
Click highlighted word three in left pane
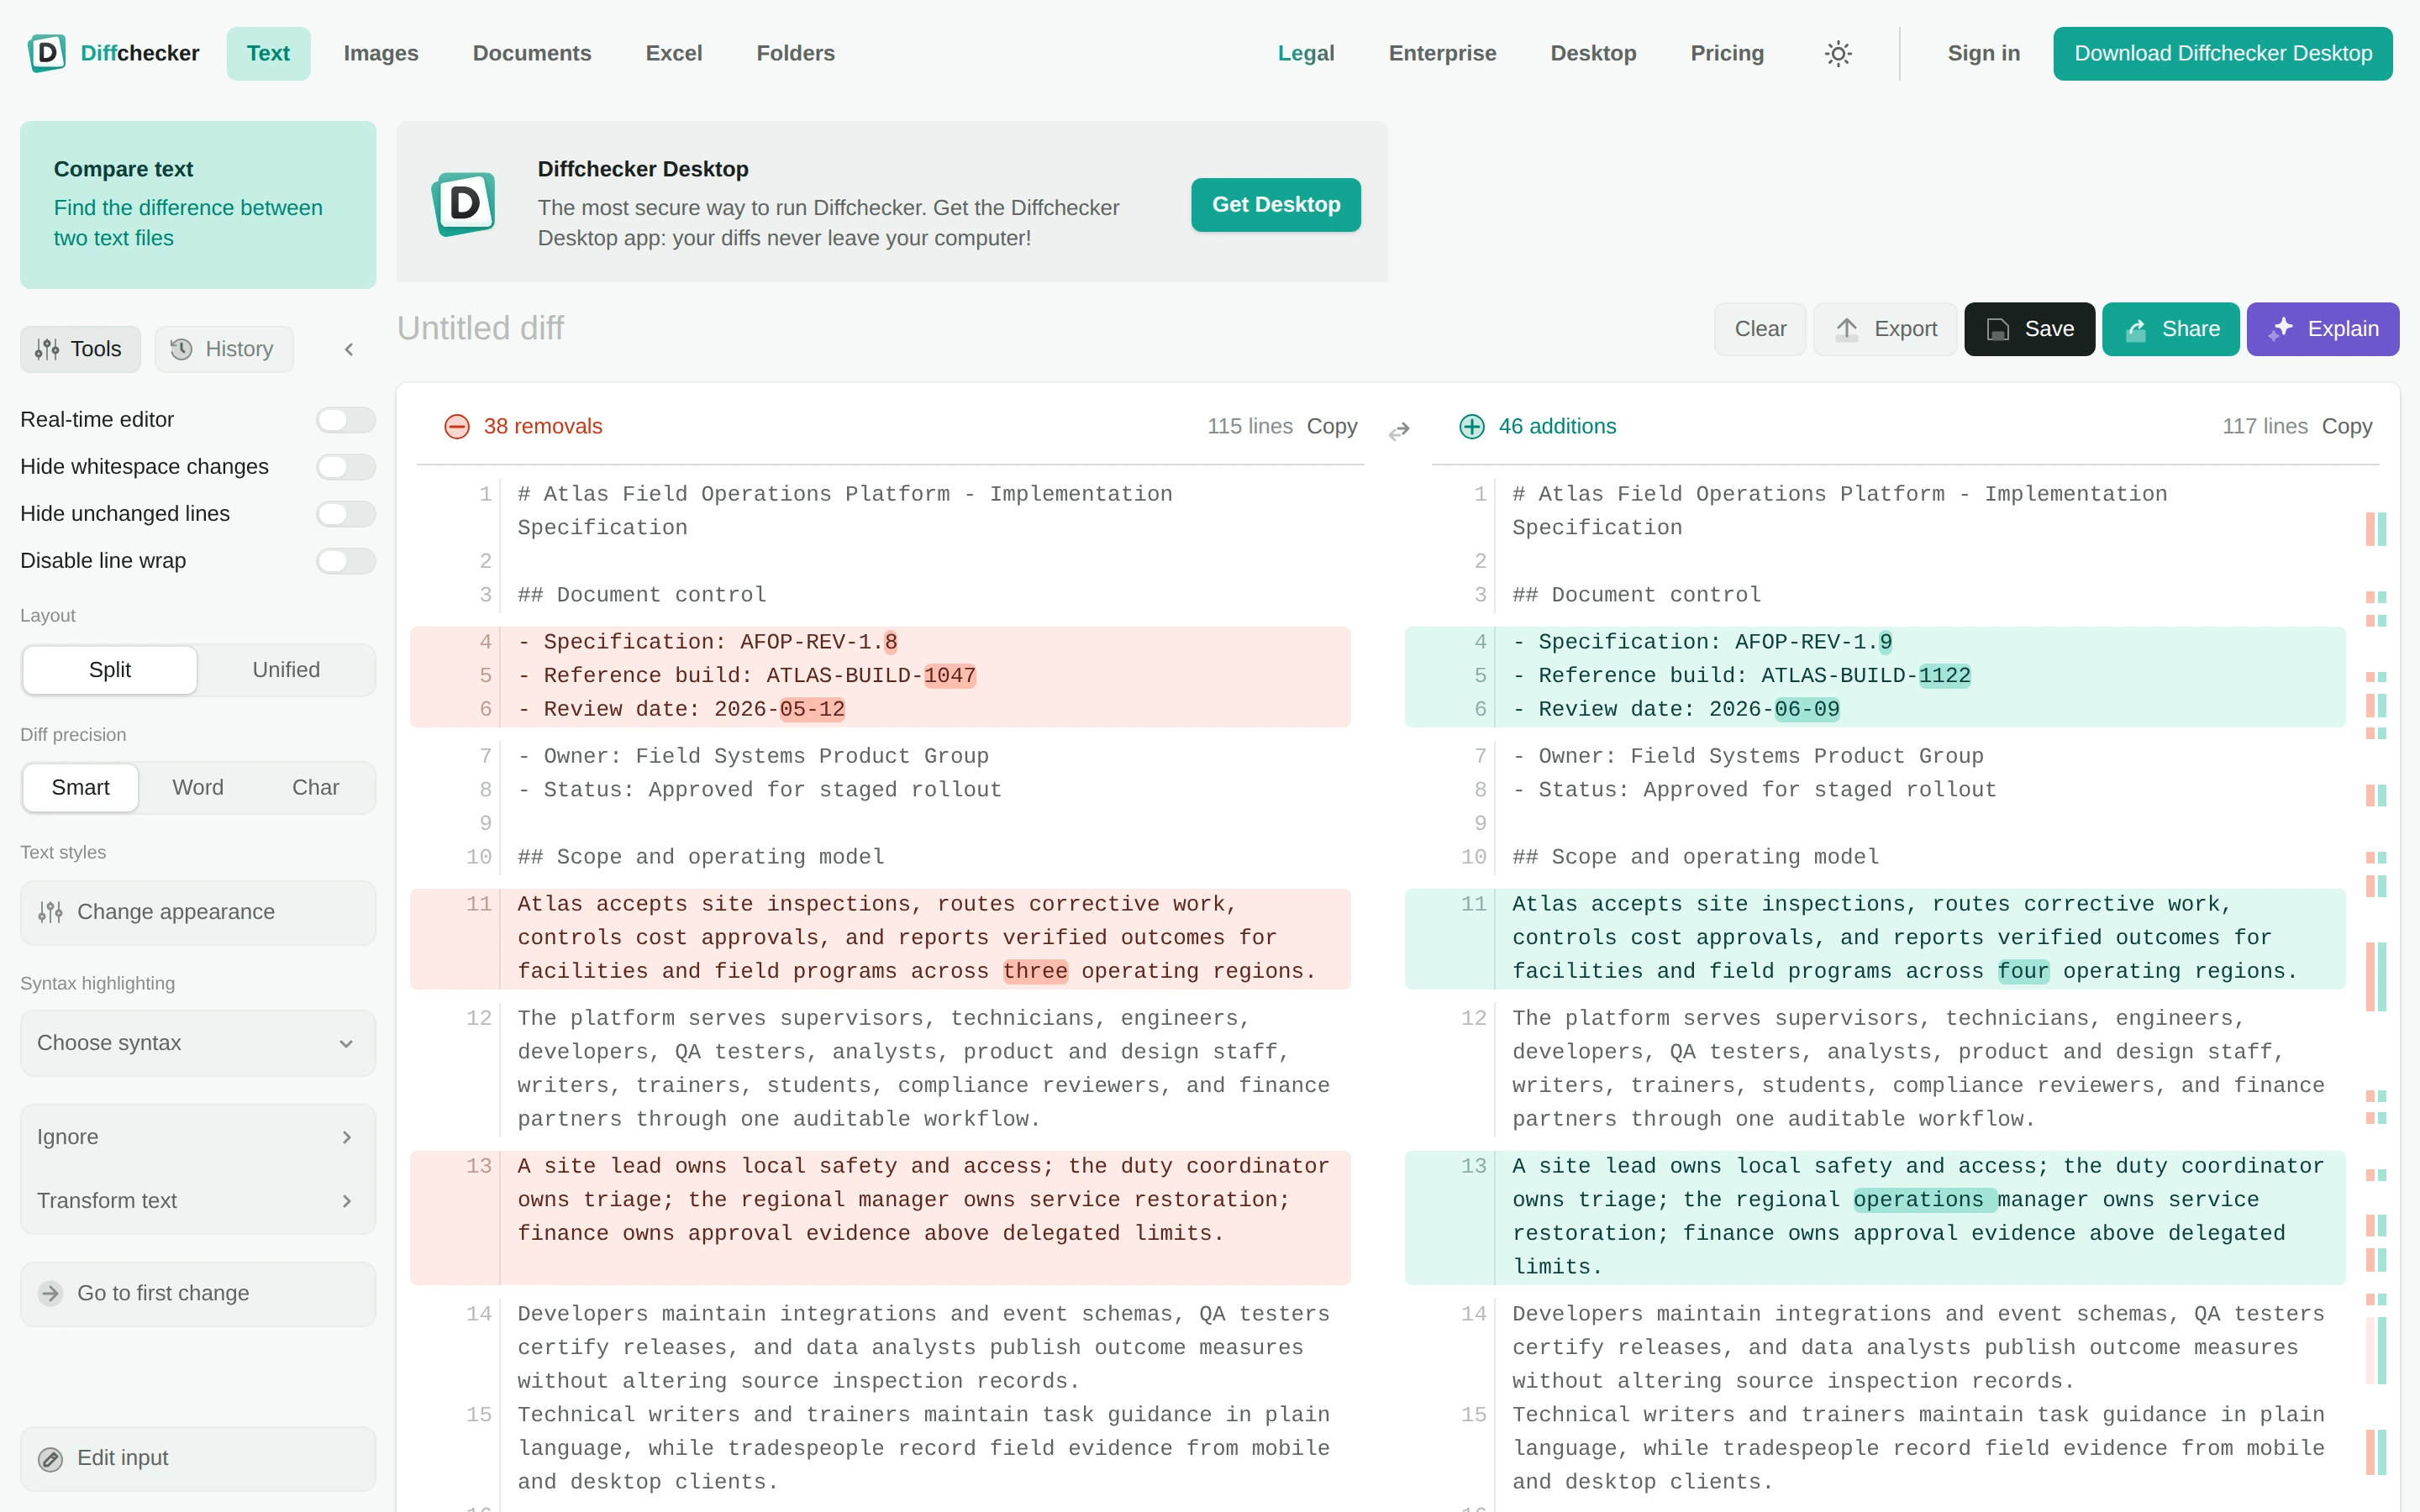[x=1035, y=972]
